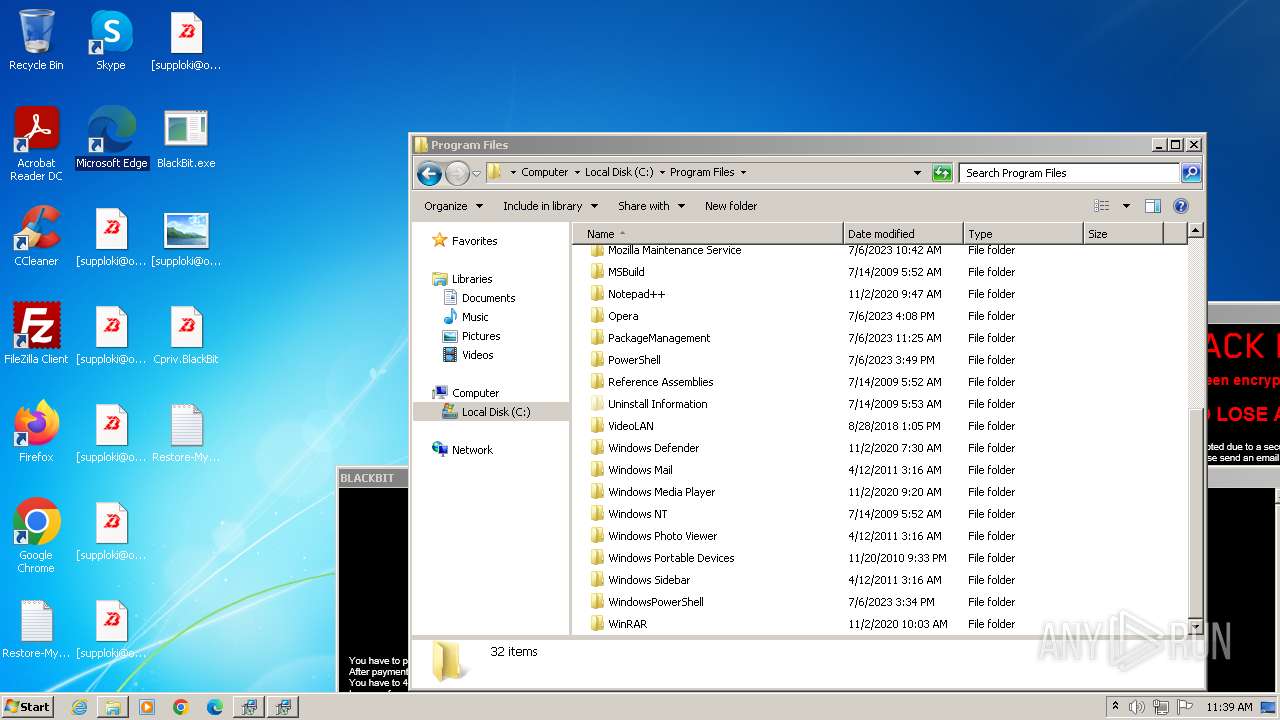
Task: Click the search magnifier icon
Action: click(1190, 173)
